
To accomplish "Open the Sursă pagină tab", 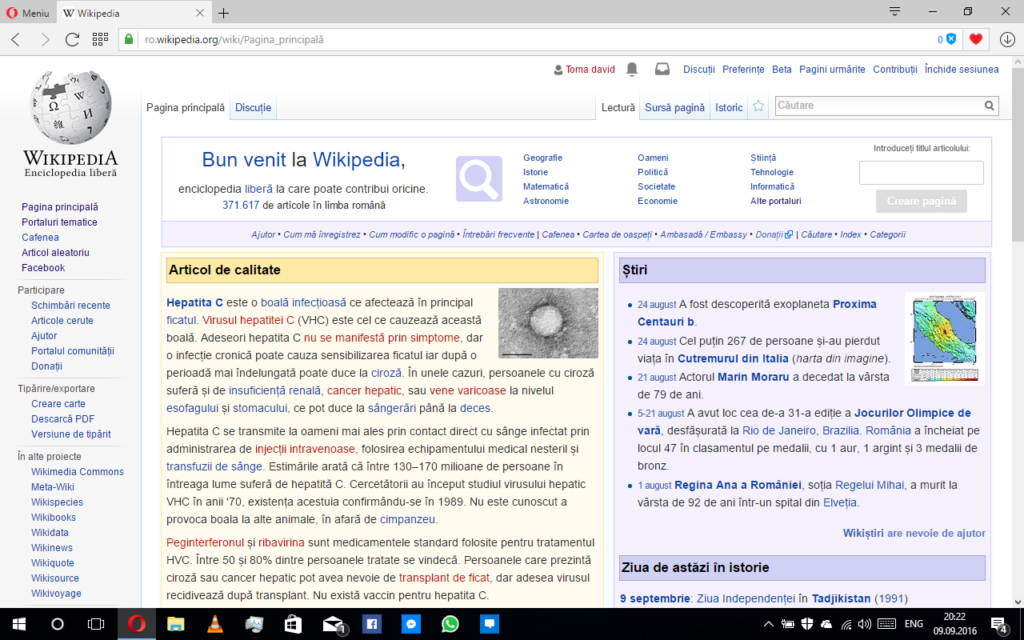I will click(x=675, y=108).
